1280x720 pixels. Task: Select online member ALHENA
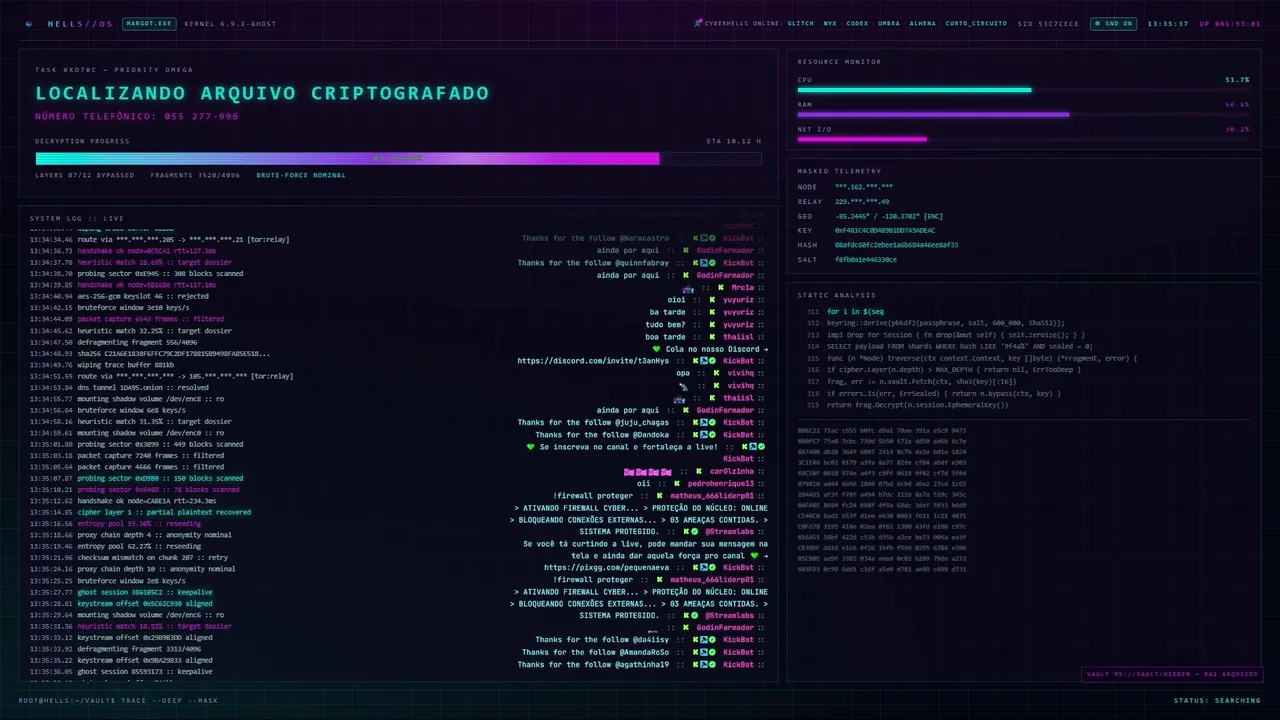click(x=923, y=23)
